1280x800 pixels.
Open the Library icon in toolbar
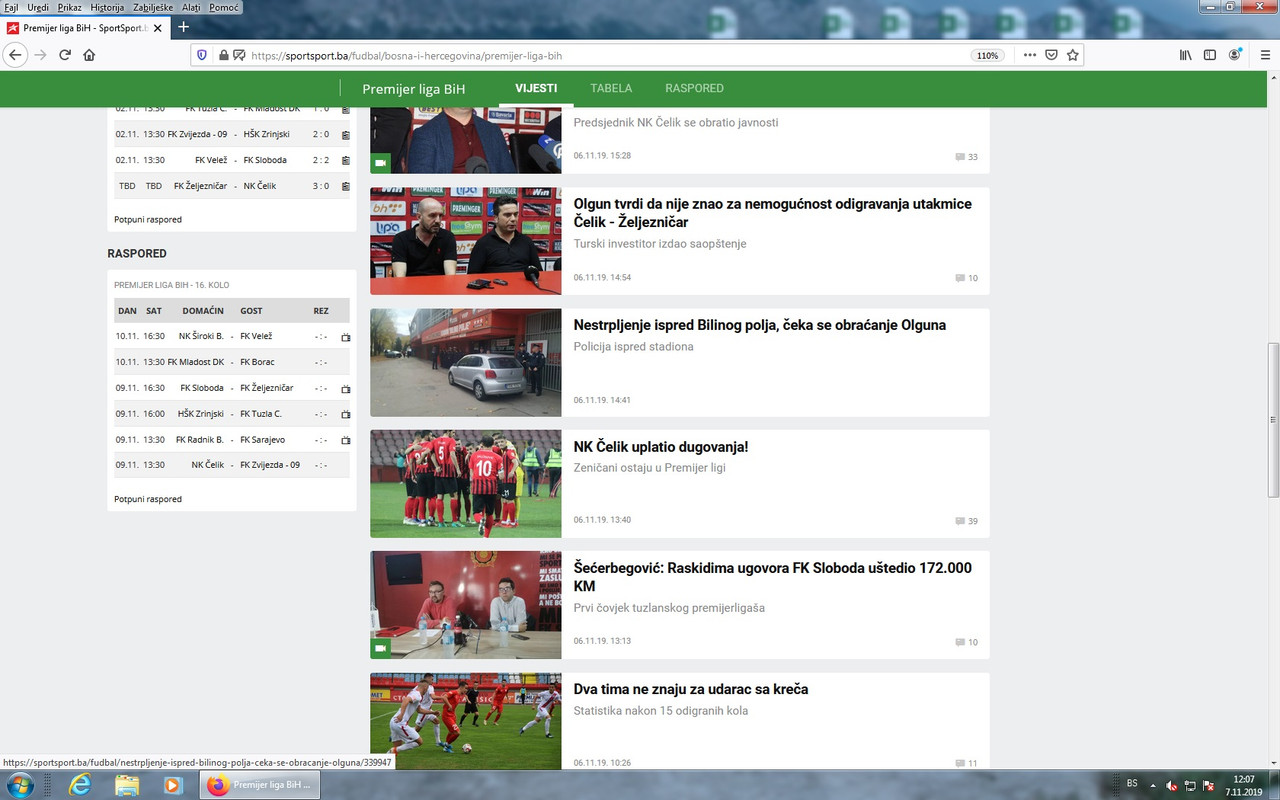tap(1186, 55)
